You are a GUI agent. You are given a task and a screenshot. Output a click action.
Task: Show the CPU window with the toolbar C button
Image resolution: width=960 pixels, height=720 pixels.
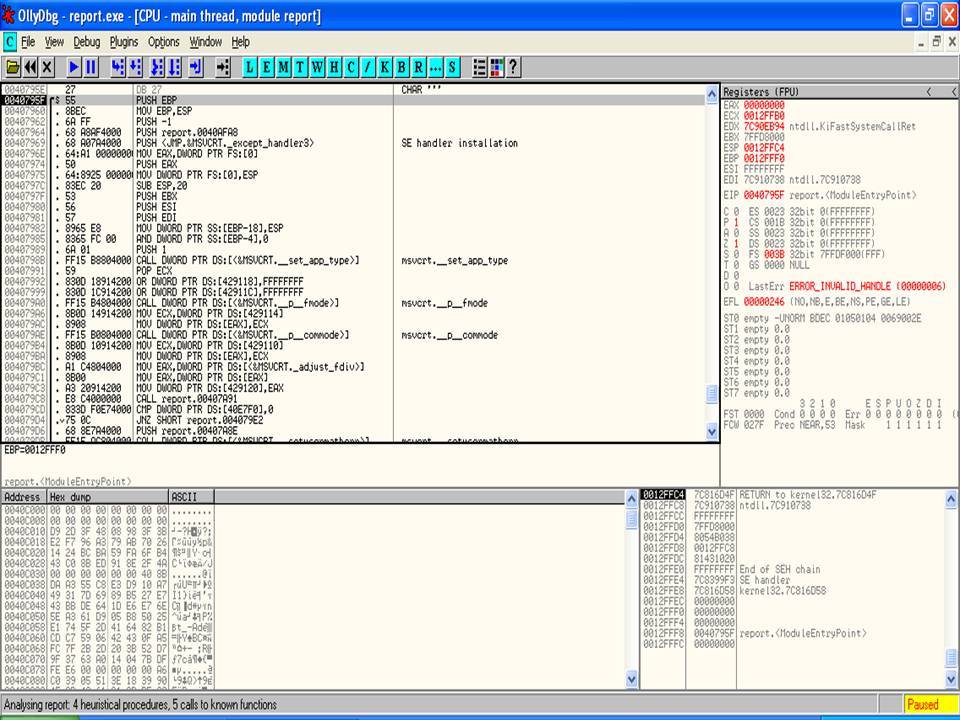coord(351,67)
